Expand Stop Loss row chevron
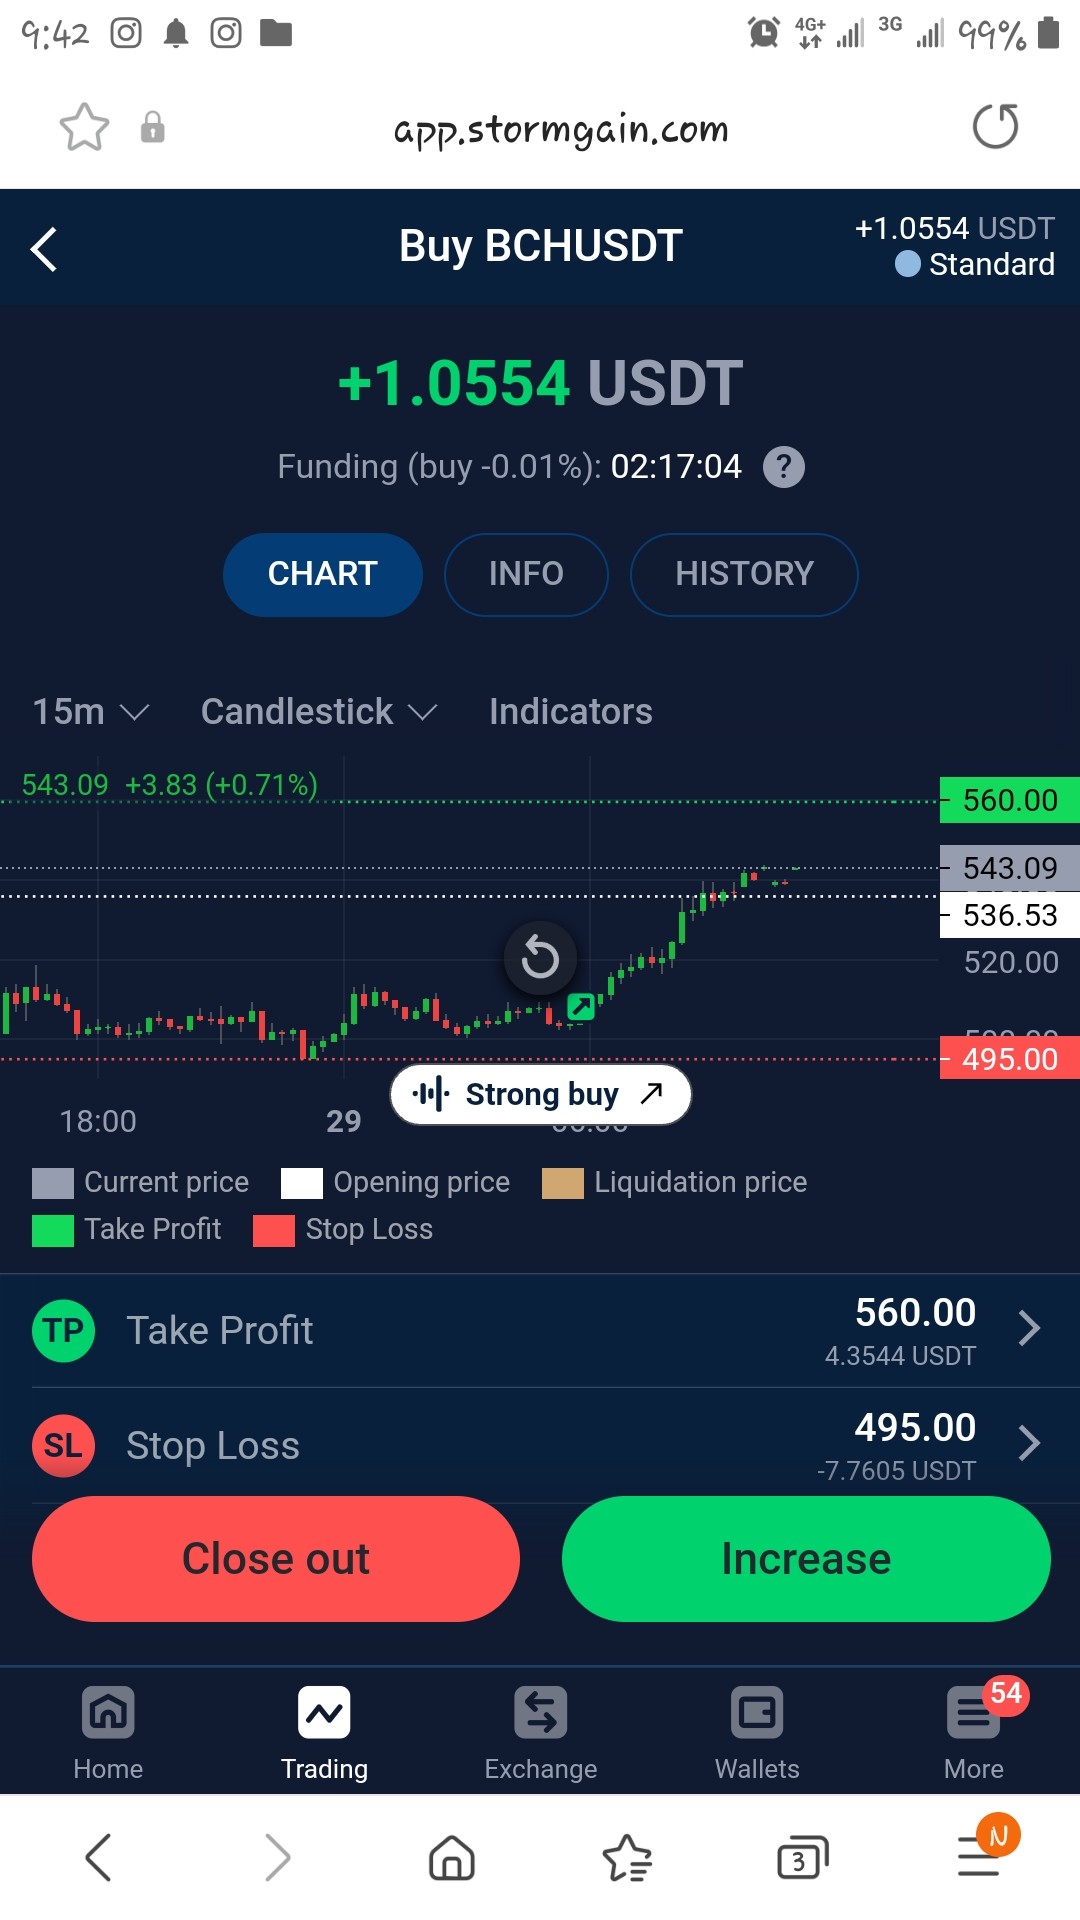The height and width of the screenshot is (1920, 1080). pyautogui.click(x=1030, y=1443)
